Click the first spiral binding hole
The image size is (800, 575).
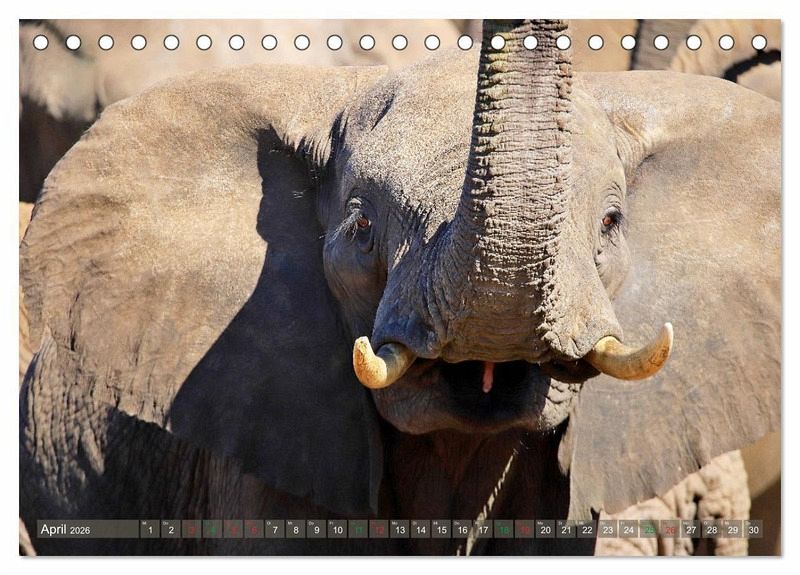pos(40,42)
